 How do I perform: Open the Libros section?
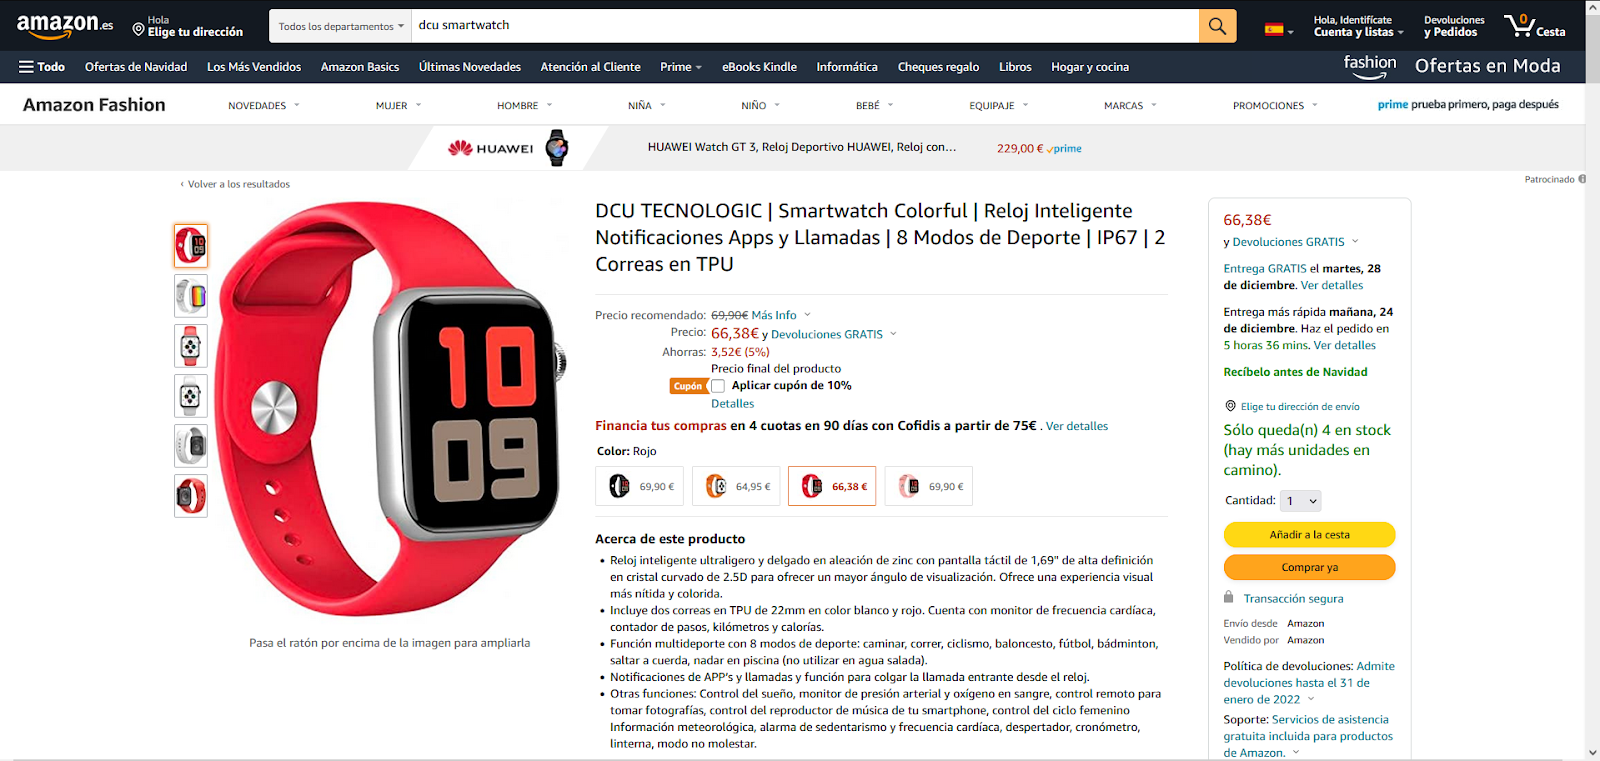pos(1015,67)
